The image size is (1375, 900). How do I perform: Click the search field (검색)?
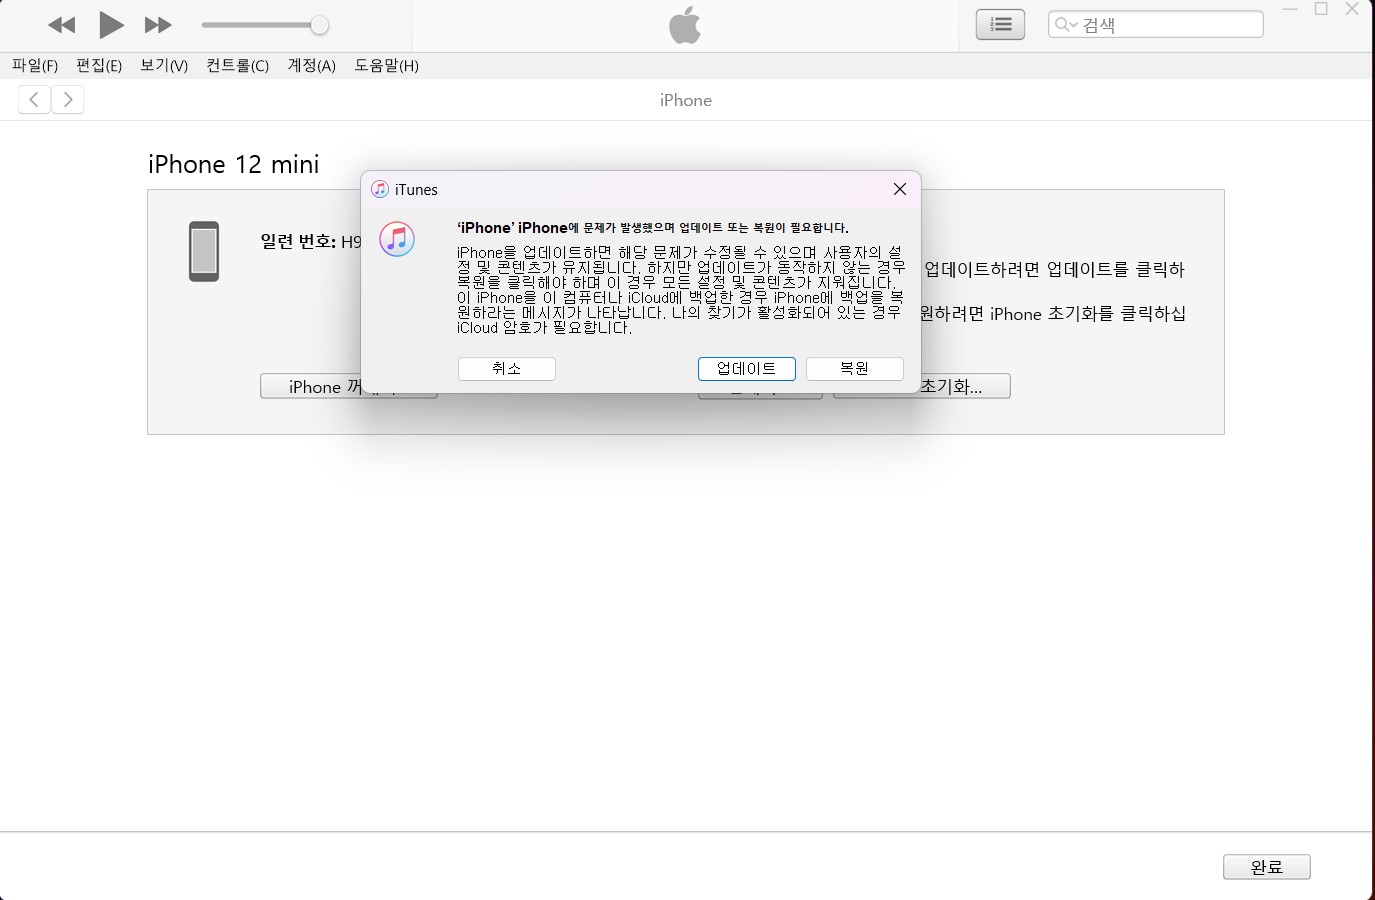coord(1155,25)
